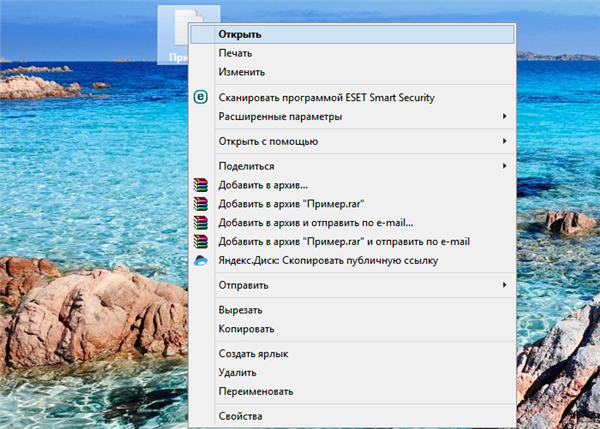Expand 'Поделиться' submenu arrow

tap(505, 166)
